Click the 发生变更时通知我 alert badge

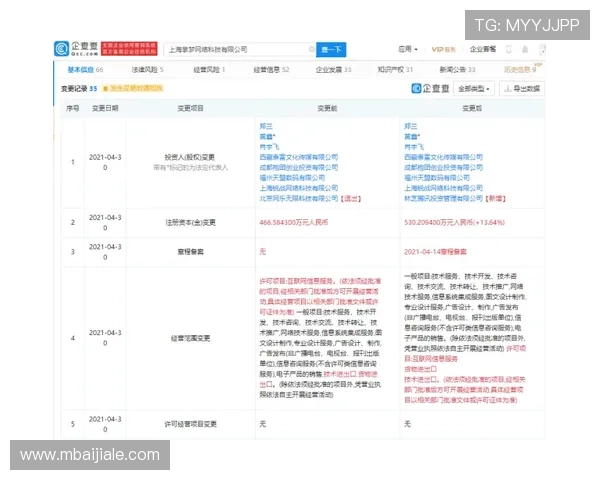(x=133, y=88)
